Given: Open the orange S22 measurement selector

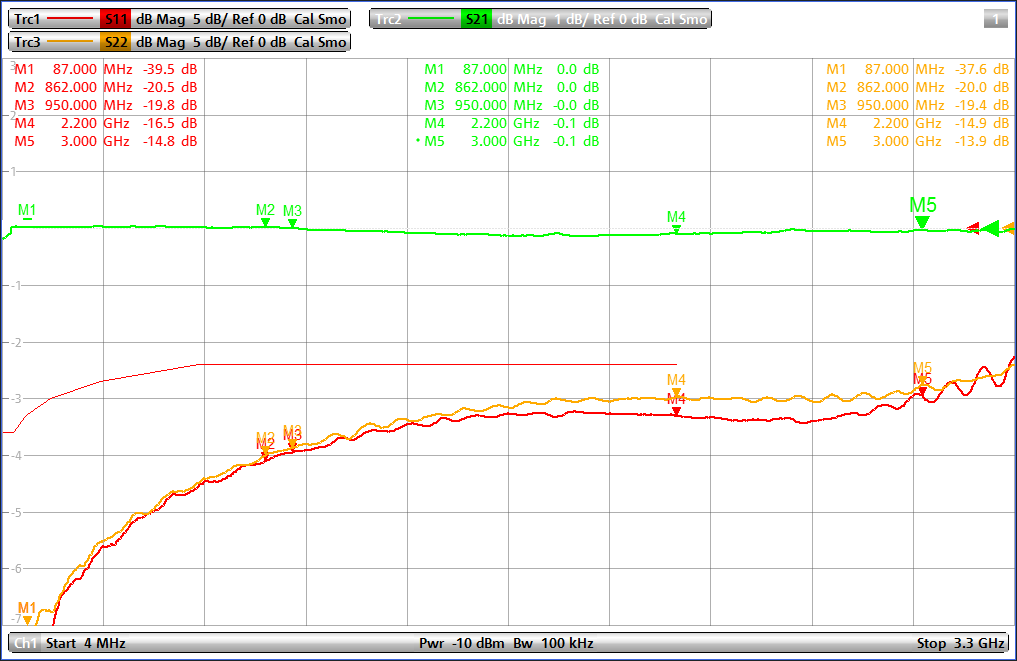Looking at the screenshot, I should pos(115,42).
